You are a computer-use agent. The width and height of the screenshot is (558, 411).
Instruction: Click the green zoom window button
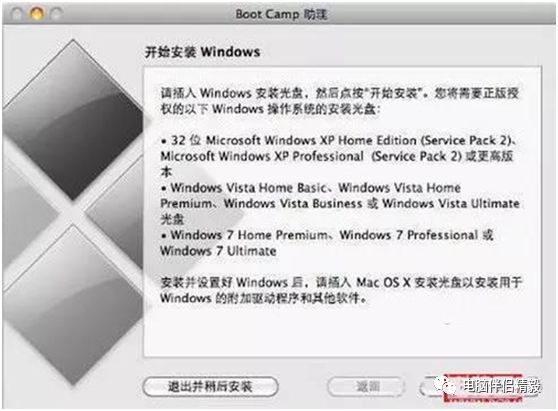[x=56, y=14]
